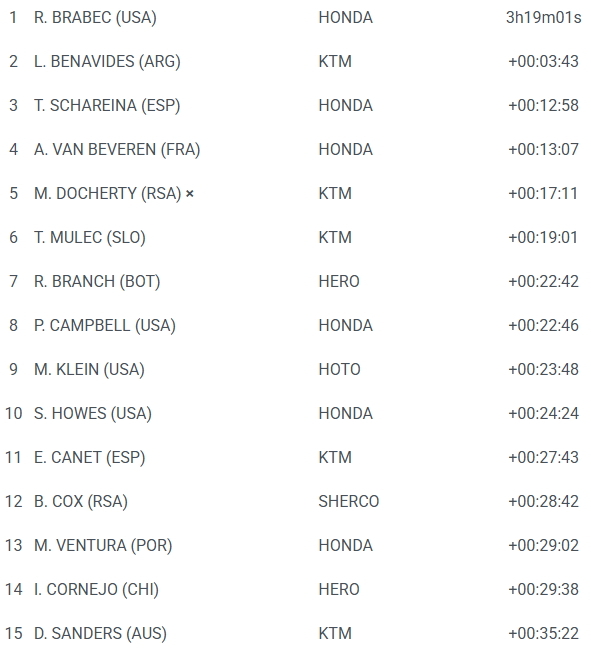Image resolution: width=591 pixels, height=660 pixels.
Task: Select M. VENTURA (POR) name
Action: pyautogui.click(x=103, y=546)
